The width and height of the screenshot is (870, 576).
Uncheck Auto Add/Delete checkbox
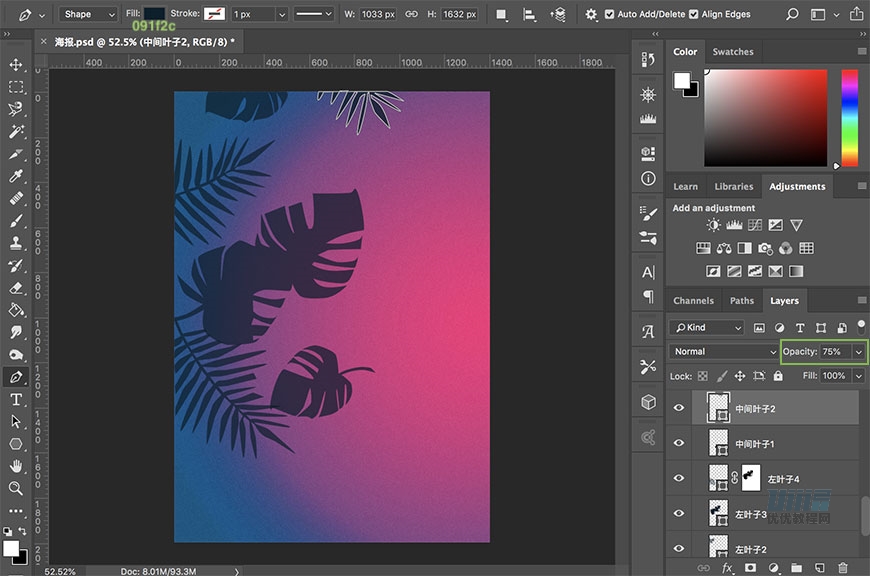[x=610, y=15]
